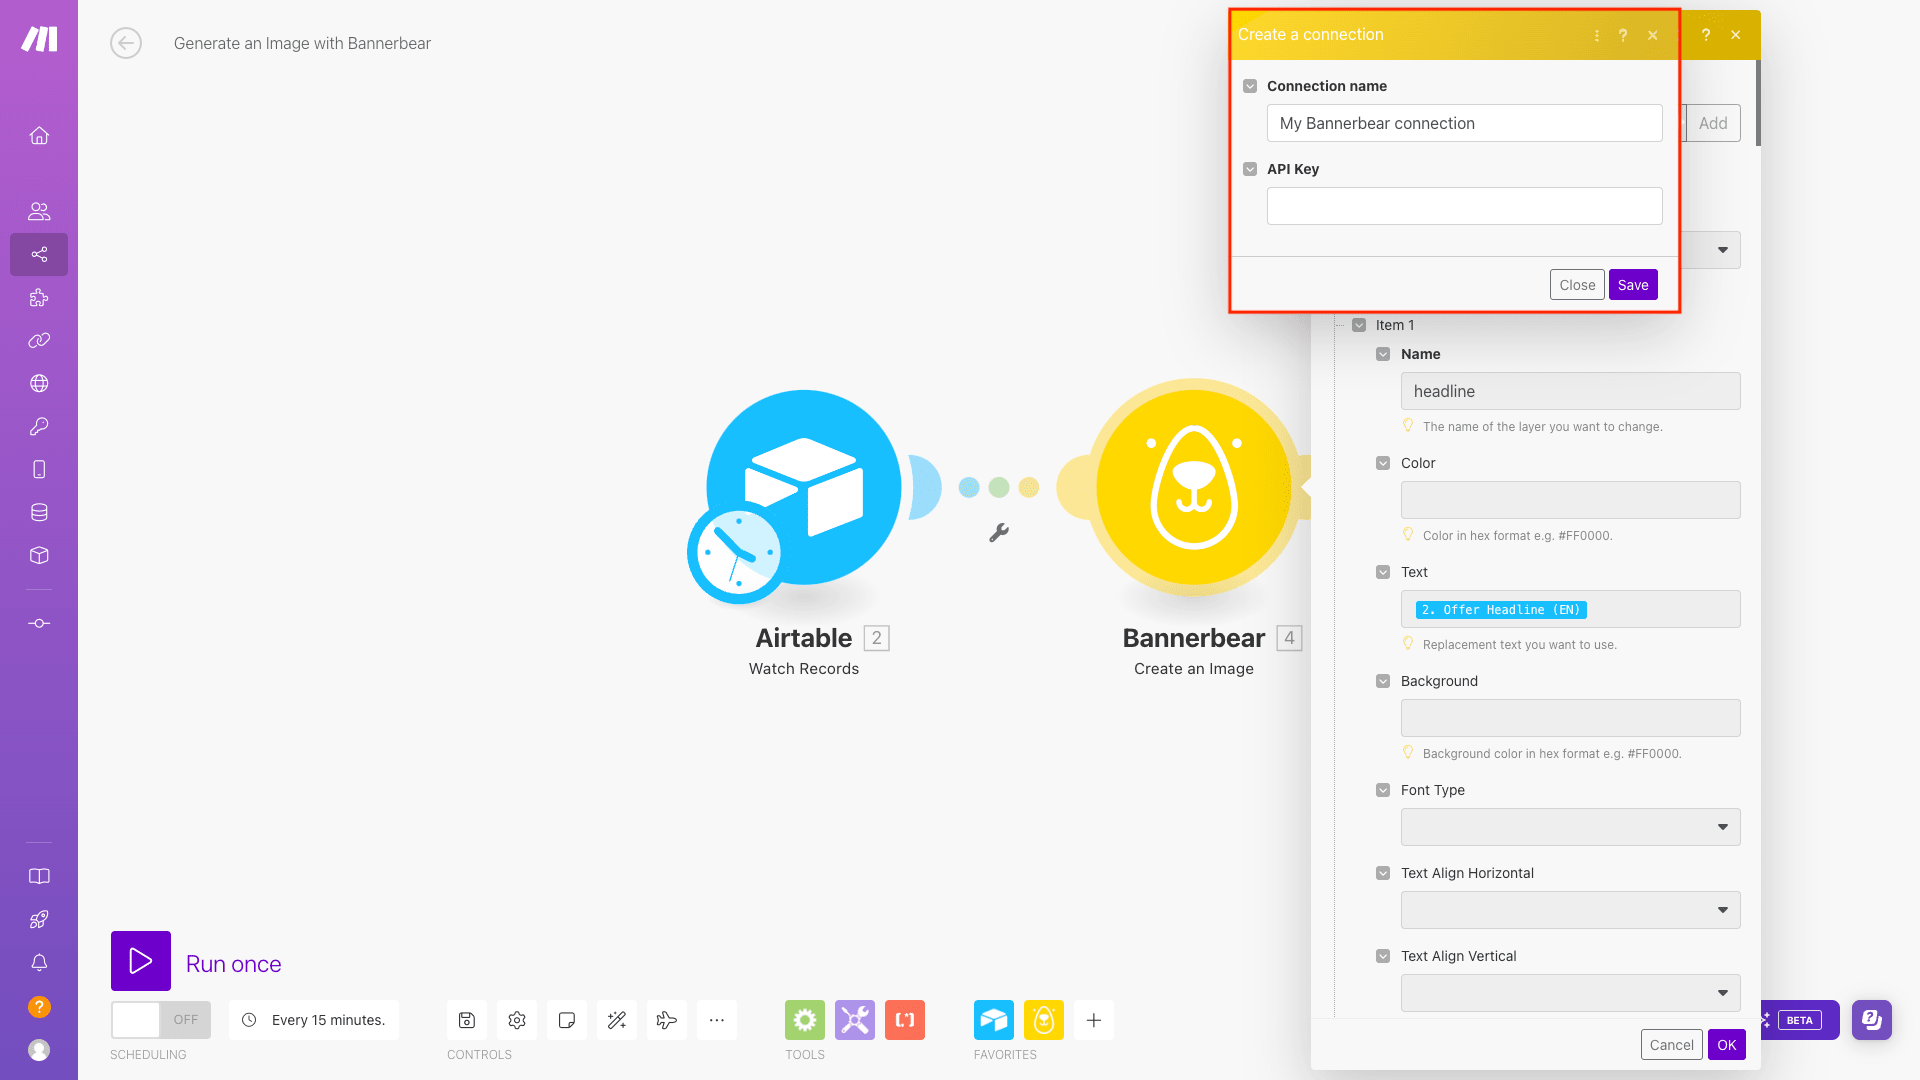
Task: Toggle the Text Align Vertical checkbox
Action: (1383, 956)
